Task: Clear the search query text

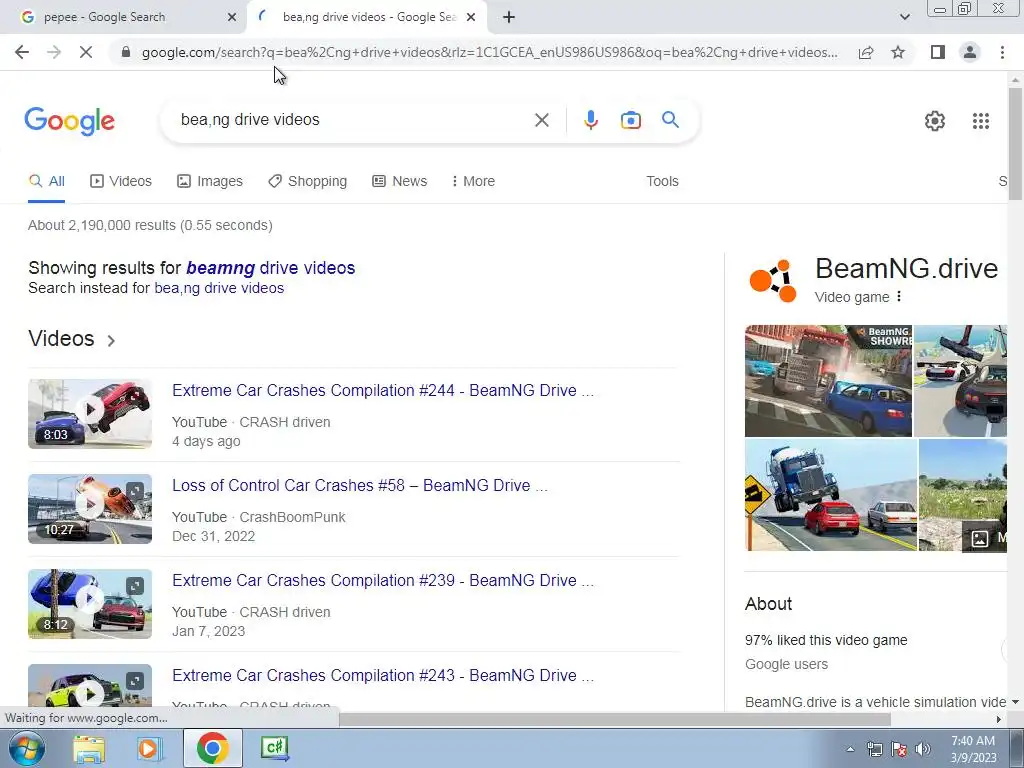Action: pos(541,120)
